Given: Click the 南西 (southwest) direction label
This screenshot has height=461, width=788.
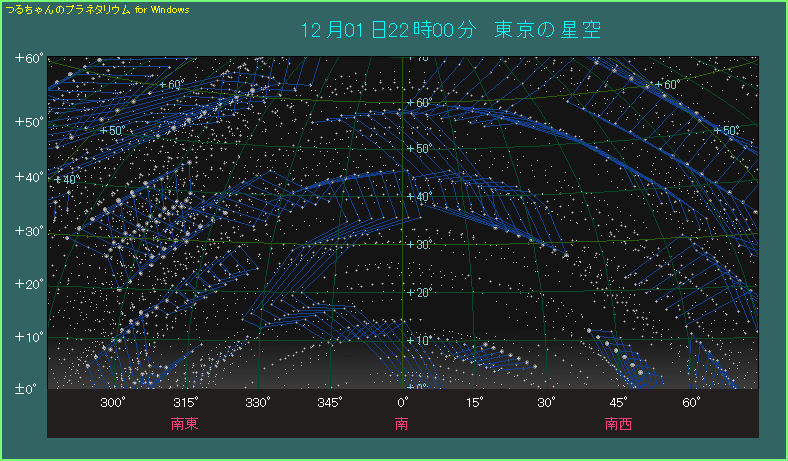Looking at the screenshot, I should [618, 423].
